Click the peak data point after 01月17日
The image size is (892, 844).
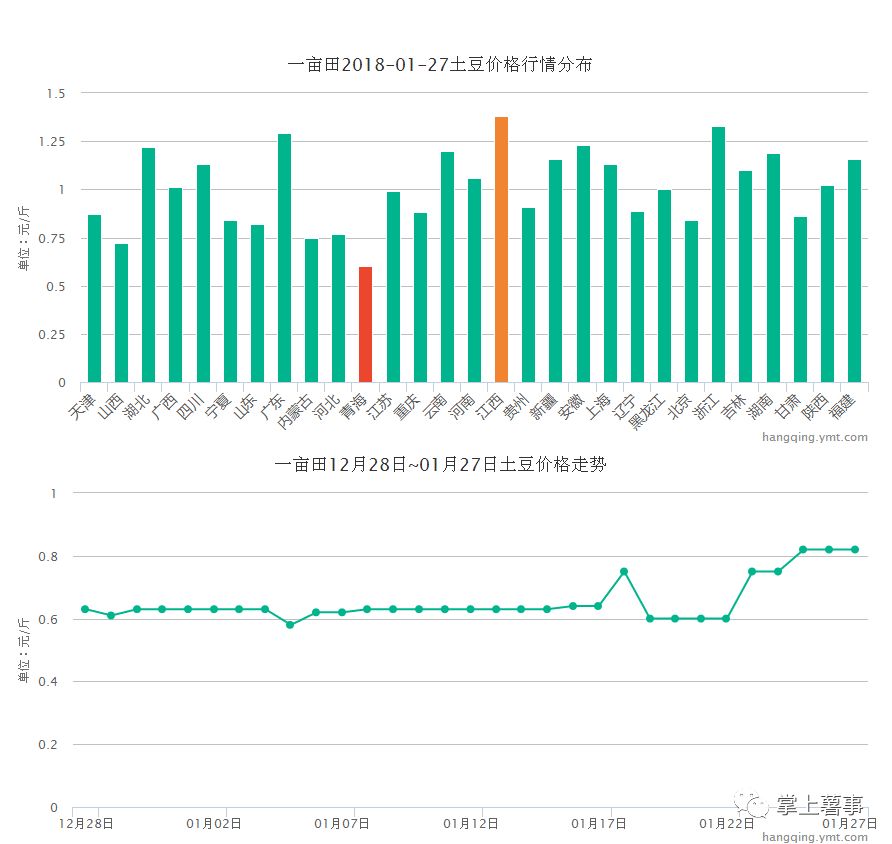(x=624, y=572)
